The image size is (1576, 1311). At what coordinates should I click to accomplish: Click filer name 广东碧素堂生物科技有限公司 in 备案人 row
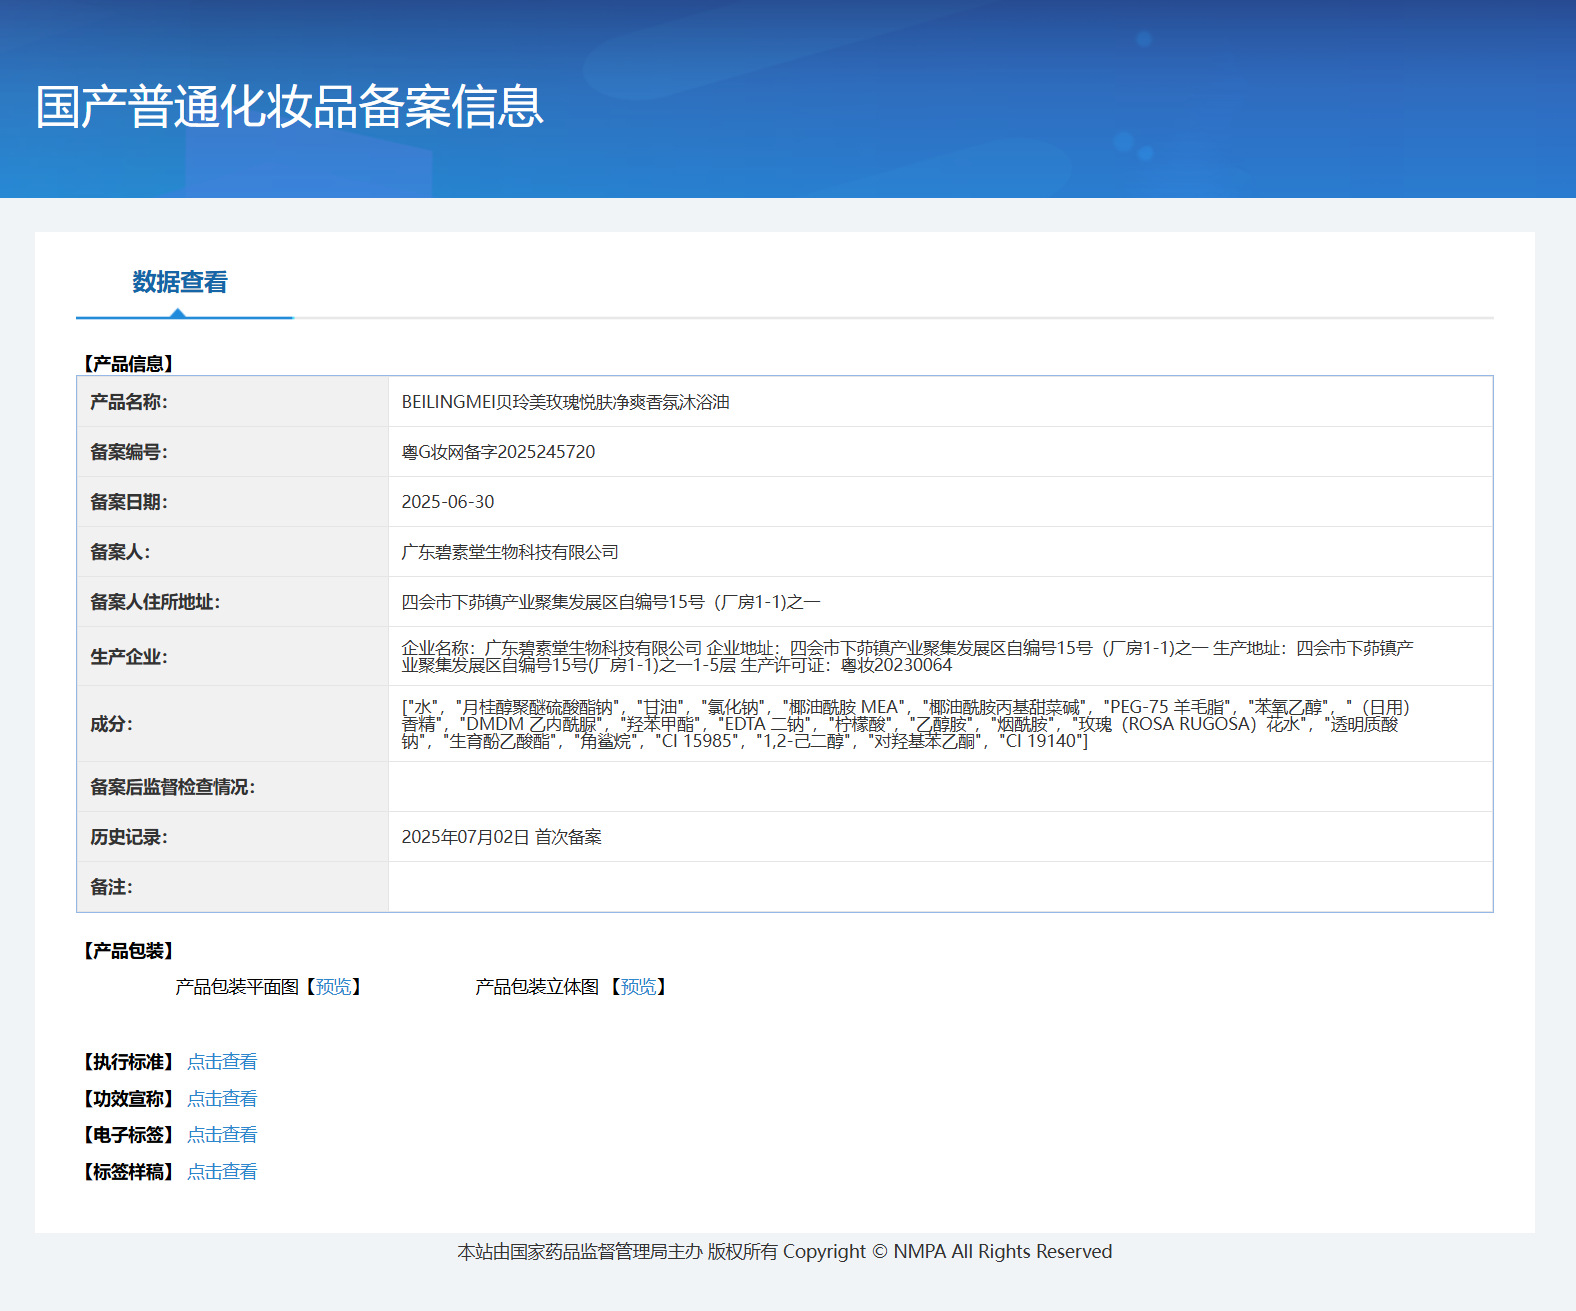coord(510,552)
